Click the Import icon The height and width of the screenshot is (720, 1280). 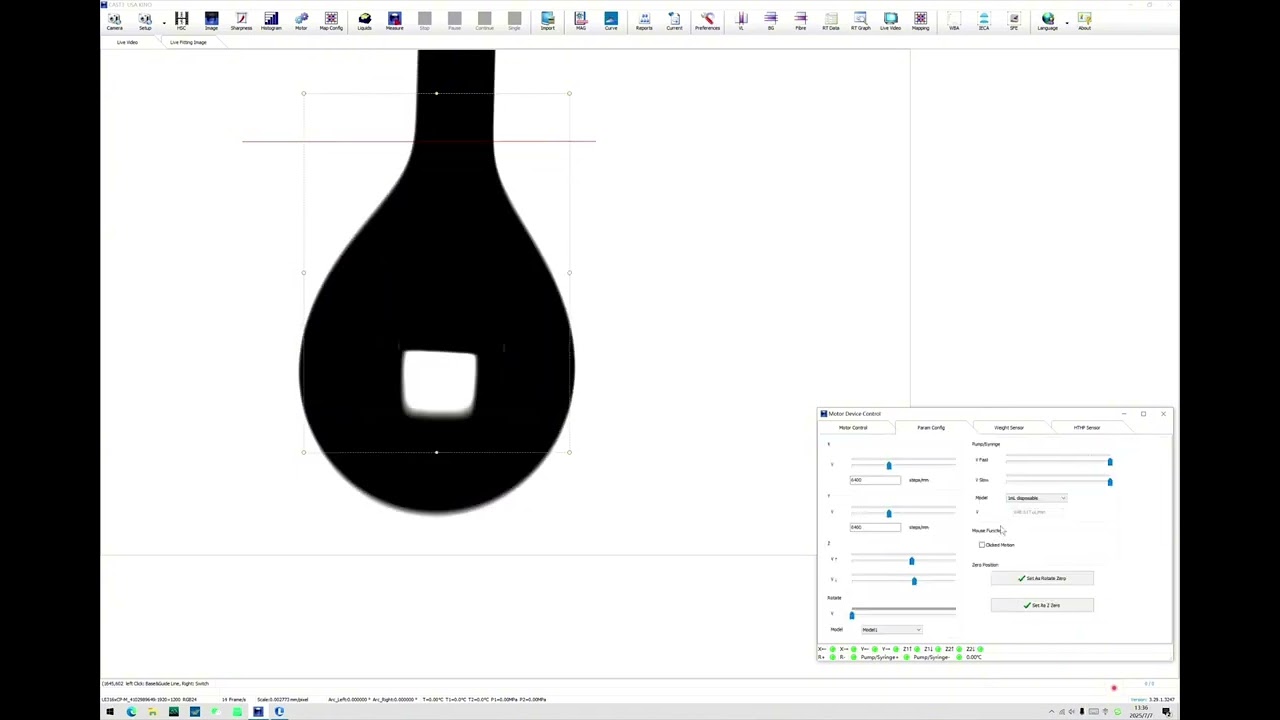click(x=547, y=20)
